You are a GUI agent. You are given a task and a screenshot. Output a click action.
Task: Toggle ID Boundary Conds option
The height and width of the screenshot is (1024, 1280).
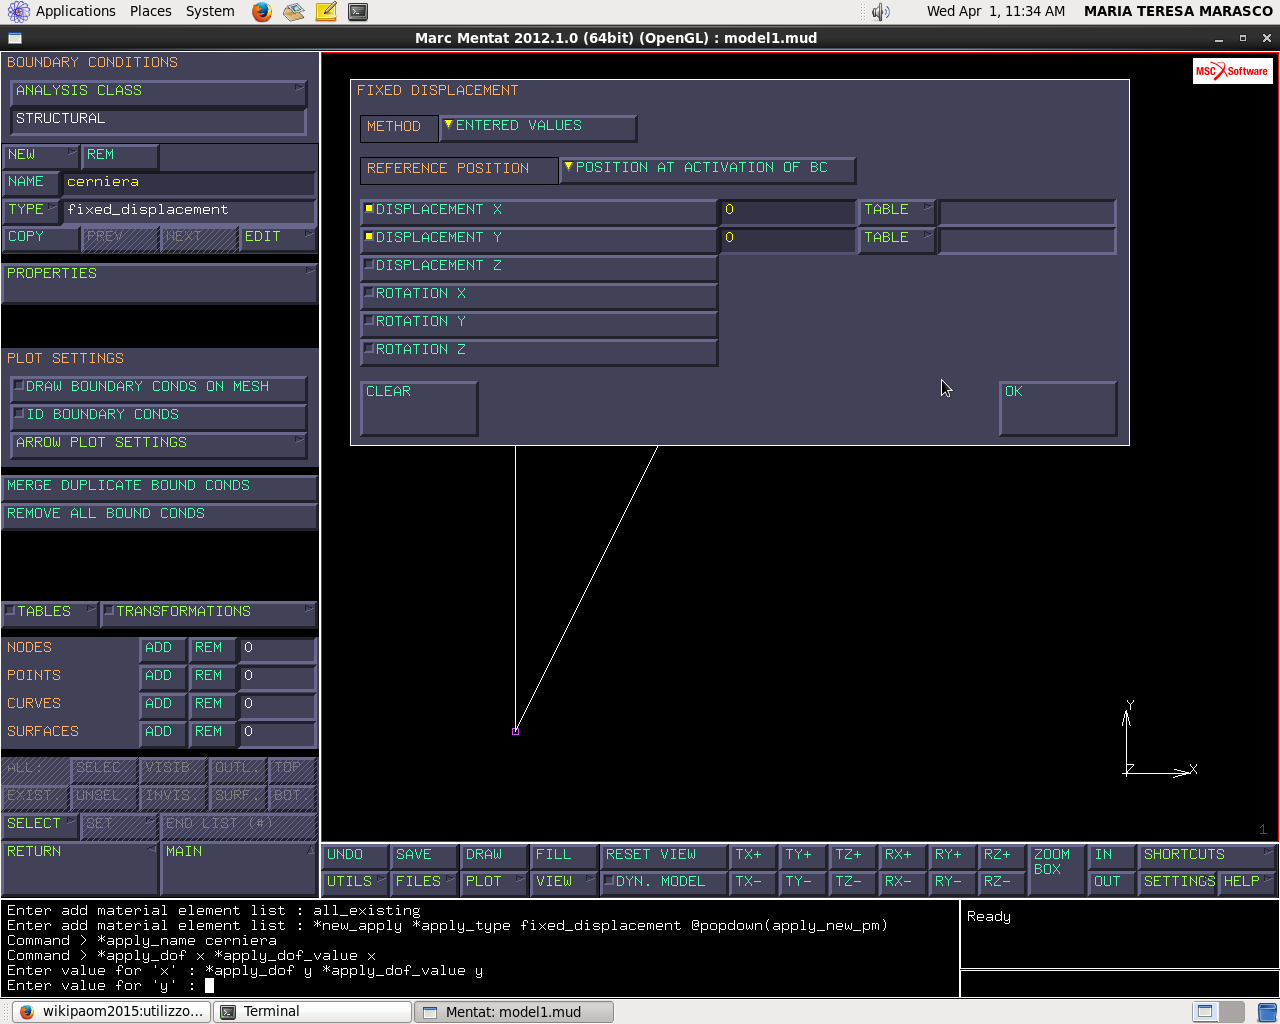[158, 416]
